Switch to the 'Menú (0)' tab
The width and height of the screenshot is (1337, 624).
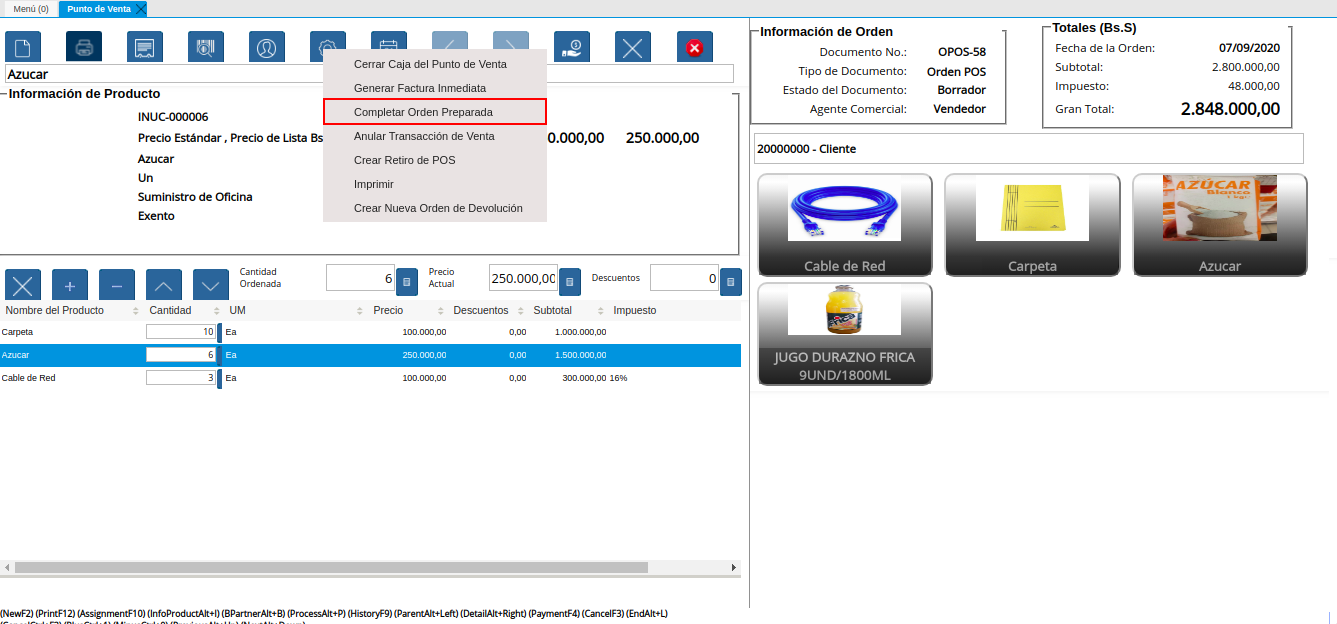[29, 6]
